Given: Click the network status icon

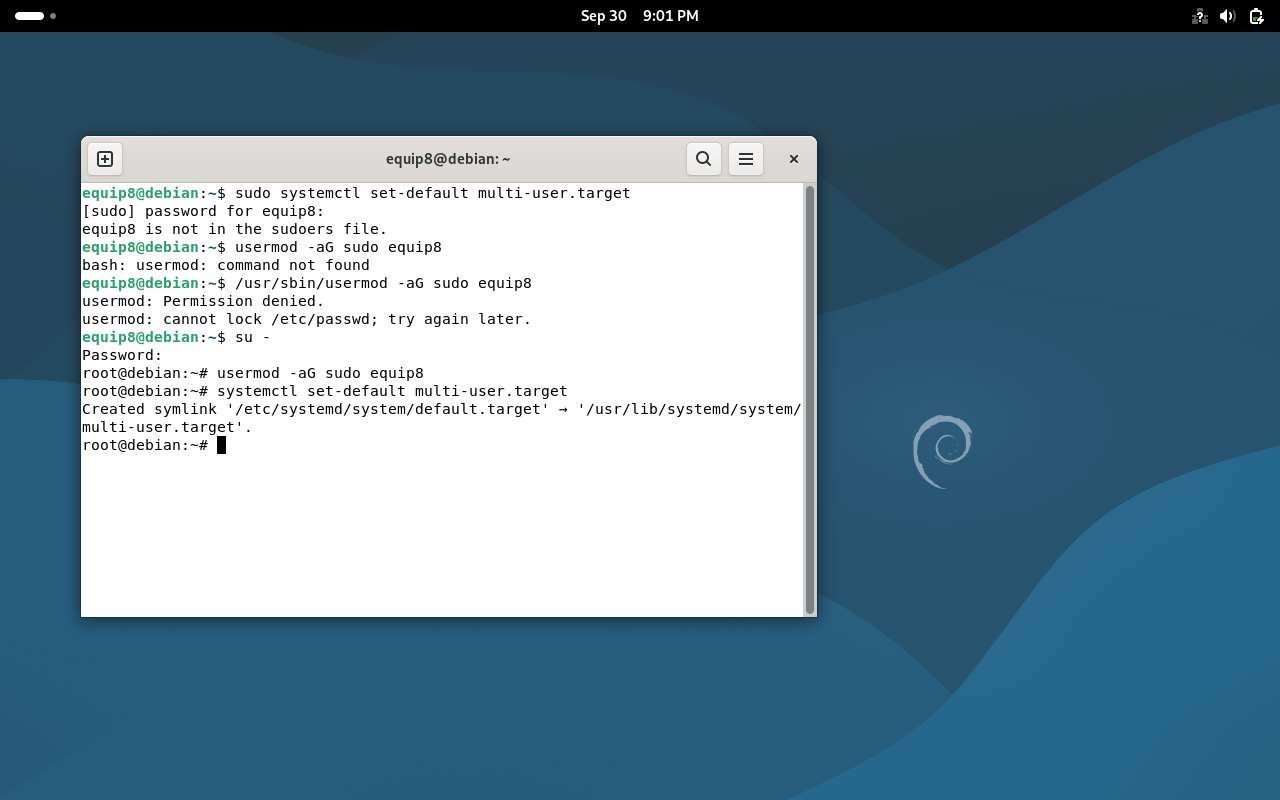Looking at the screenshot, I should (x=1200, y=16).
